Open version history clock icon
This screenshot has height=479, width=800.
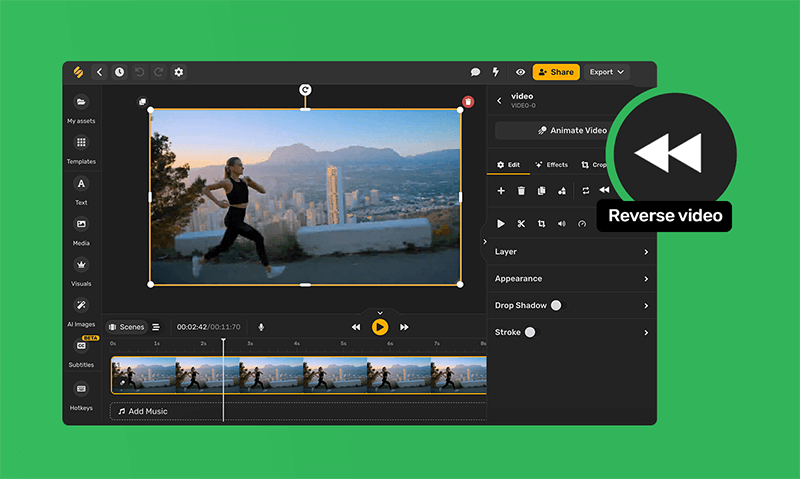[x=119, y=72]
